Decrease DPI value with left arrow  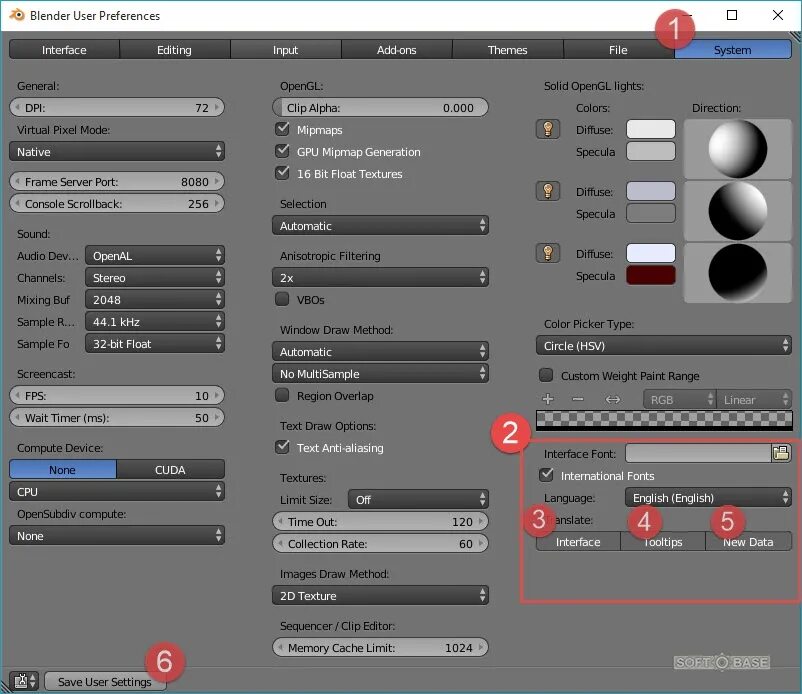tap(17, 107)
